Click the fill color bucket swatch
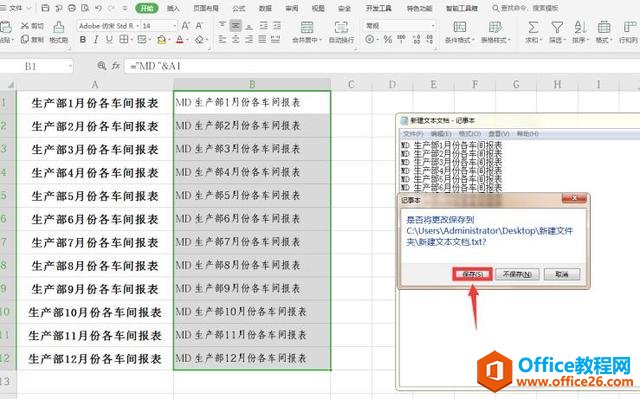The width and height of the screenshot is (640, 399). click(161, 40)
